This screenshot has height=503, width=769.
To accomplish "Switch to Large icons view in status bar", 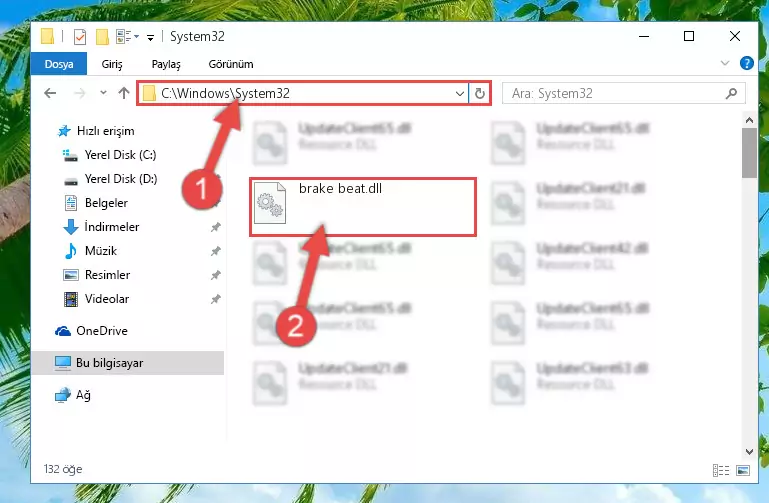I will point(743,471).
